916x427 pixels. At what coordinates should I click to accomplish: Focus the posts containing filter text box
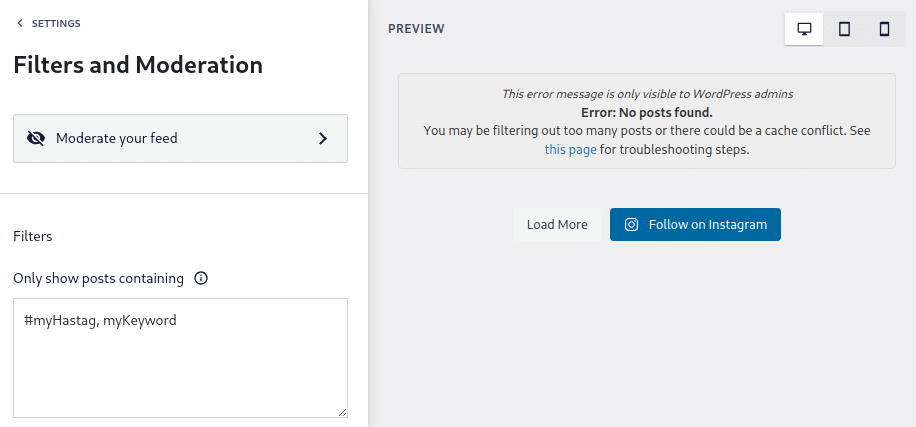point(180,360)
